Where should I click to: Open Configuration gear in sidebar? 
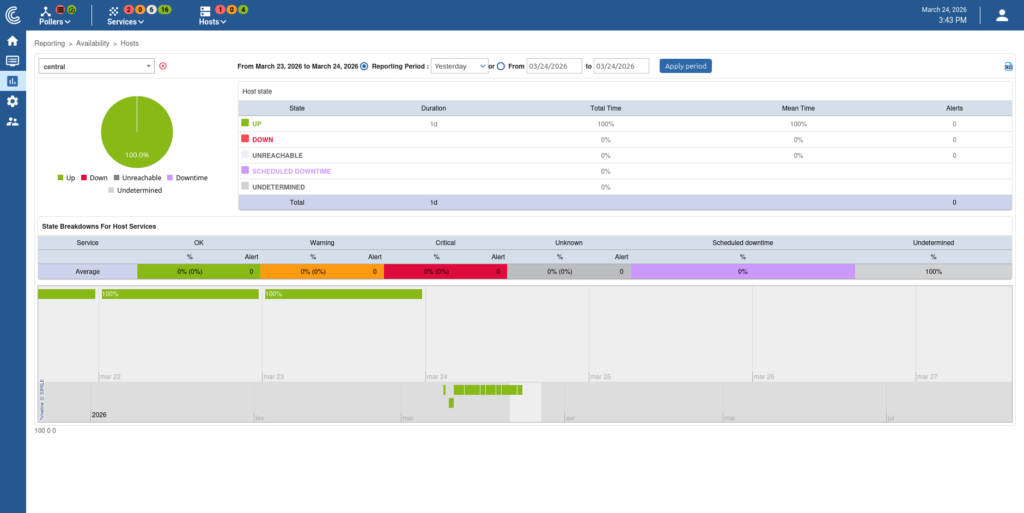[x=12, y=101]
